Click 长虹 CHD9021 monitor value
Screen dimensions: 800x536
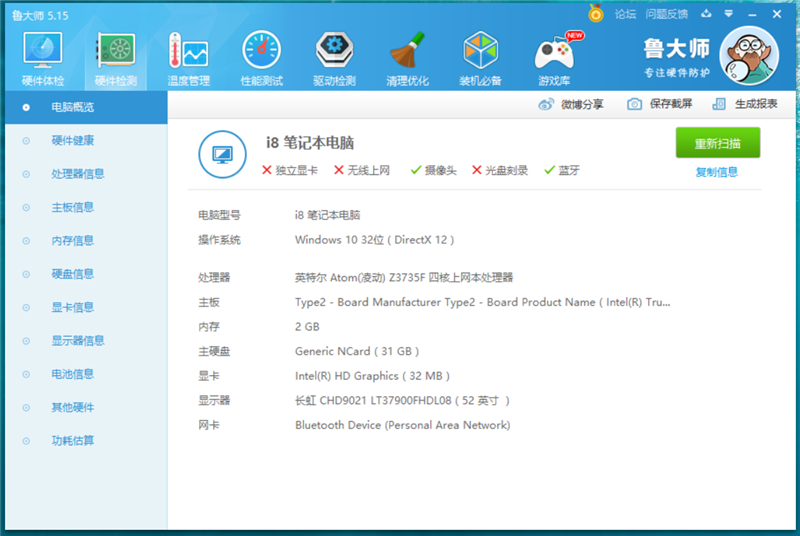pos(403,400)
